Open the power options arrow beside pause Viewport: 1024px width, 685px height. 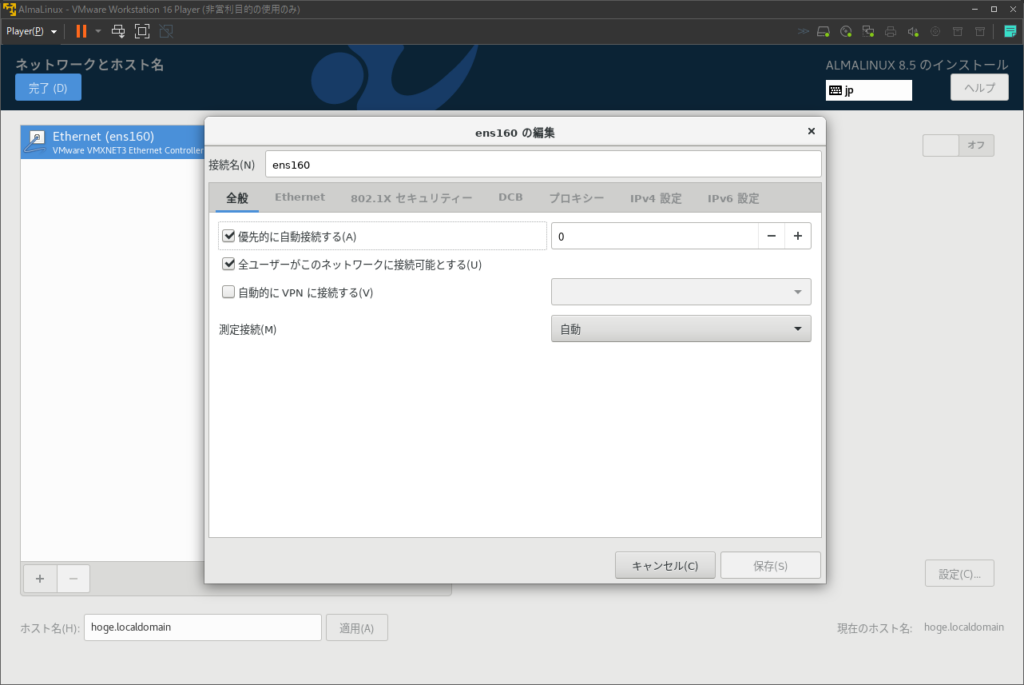pyautogui.click(x=98, y=31)
